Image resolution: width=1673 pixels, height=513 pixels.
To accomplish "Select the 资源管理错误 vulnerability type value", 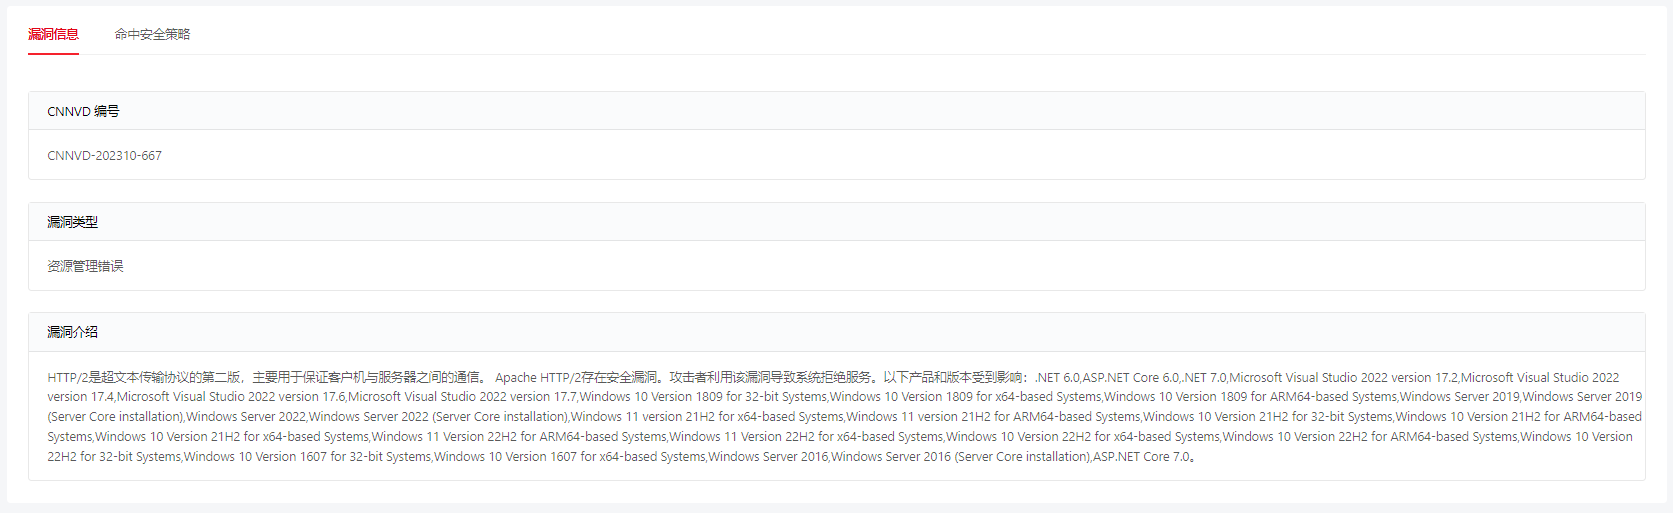I will coord(85,266).
